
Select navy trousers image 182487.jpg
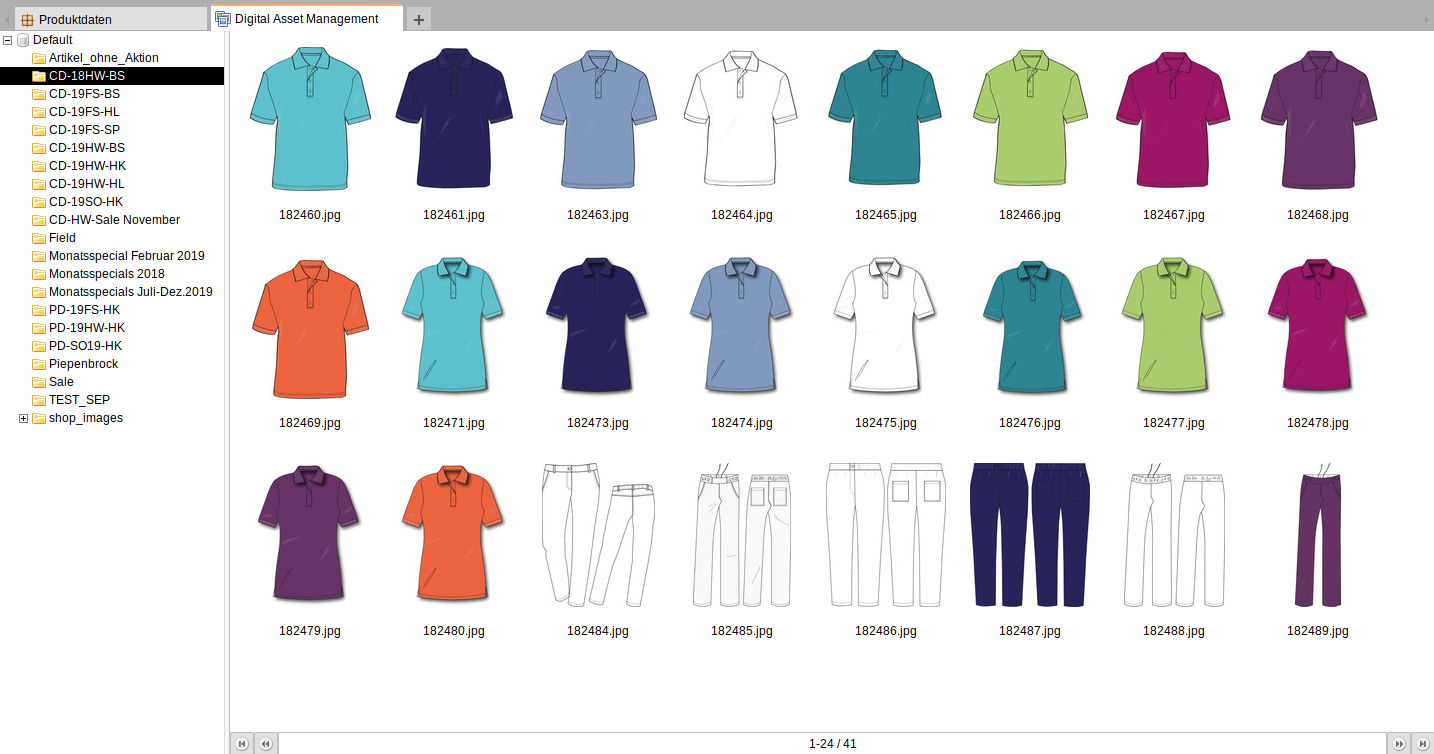pos(1030,535)
